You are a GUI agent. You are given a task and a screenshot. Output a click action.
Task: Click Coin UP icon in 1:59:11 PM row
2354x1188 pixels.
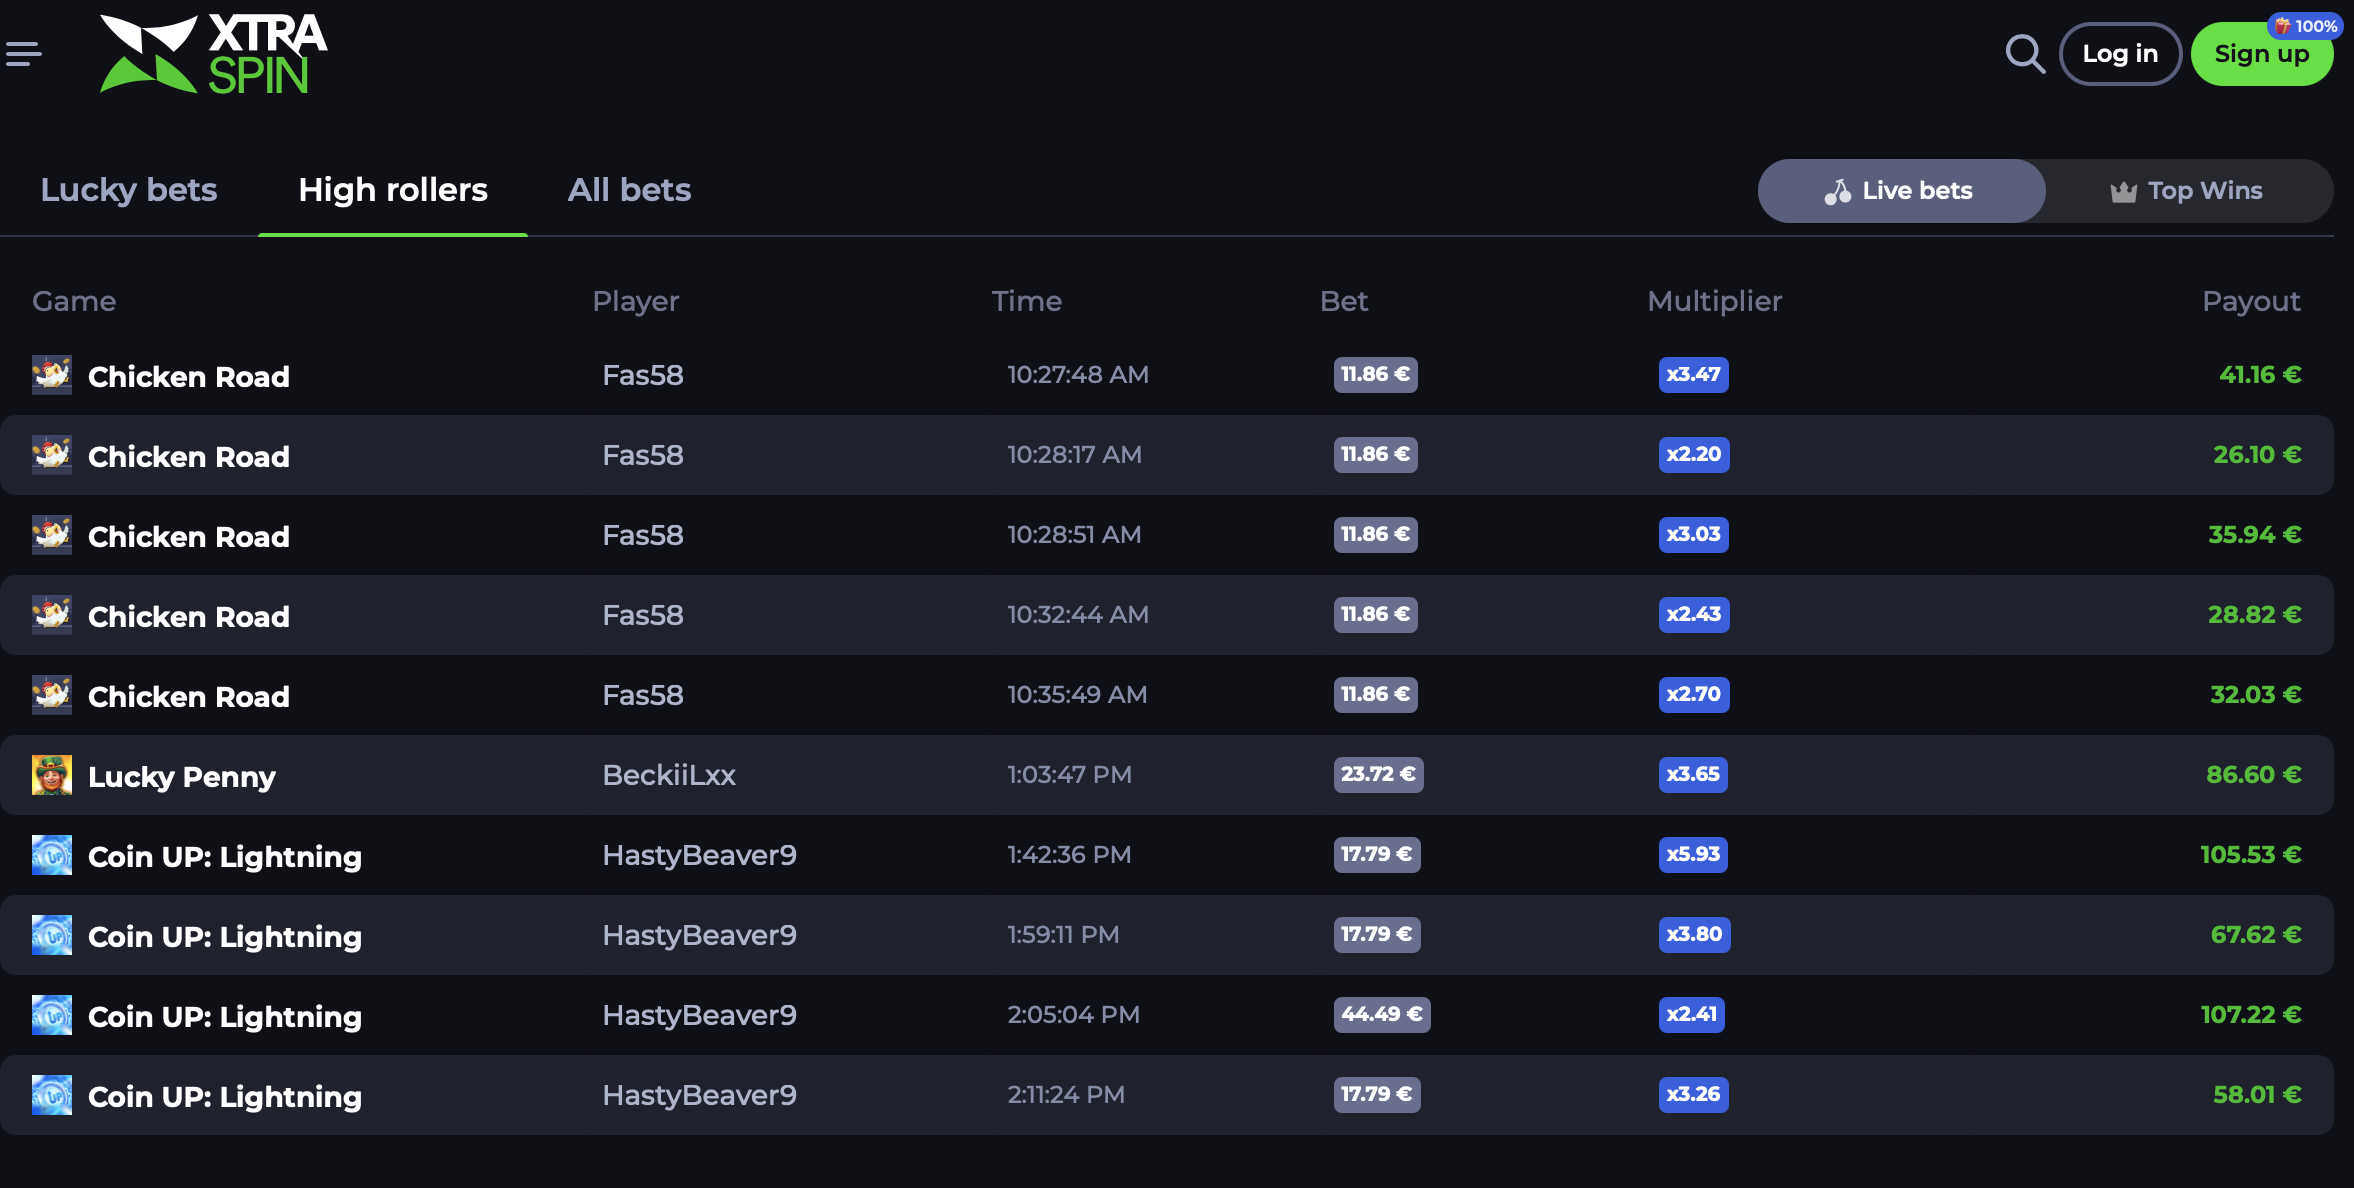52,935
